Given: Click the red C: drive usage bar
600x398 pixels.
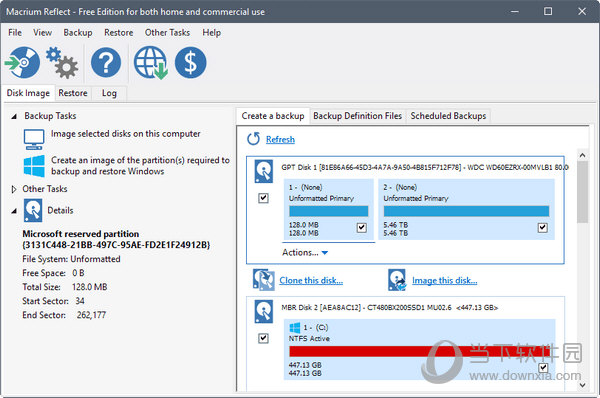Looking at the screenshot, I should tap(419, 351).
